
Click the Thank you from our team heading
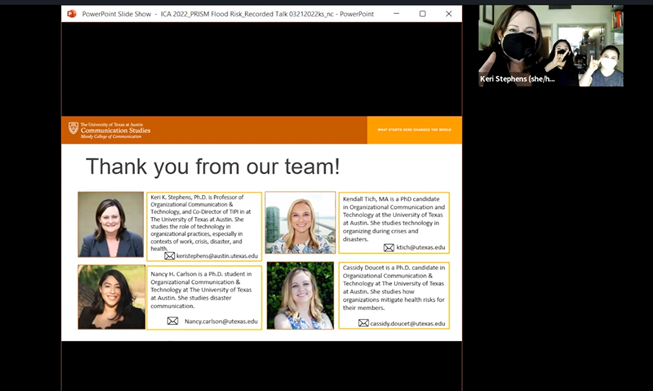[213, 167]
